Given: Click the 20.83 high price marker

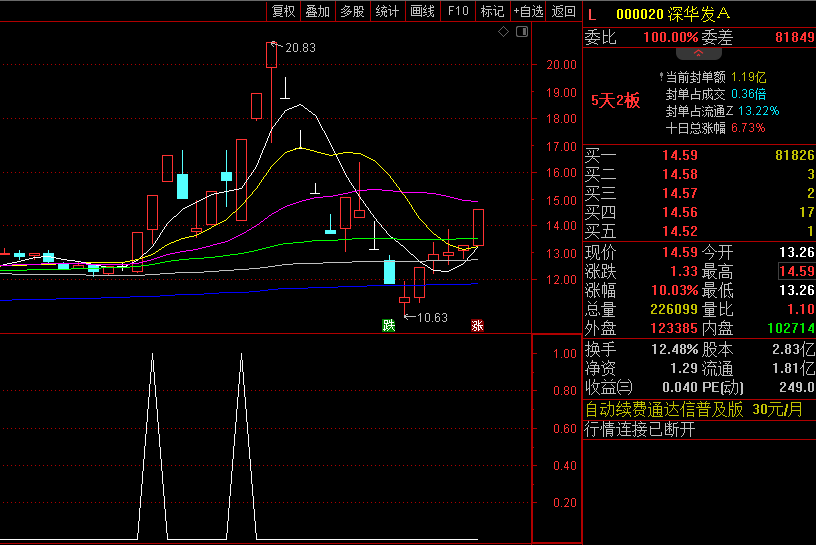Looking at the screenshot, I should [x=300, y=47].
